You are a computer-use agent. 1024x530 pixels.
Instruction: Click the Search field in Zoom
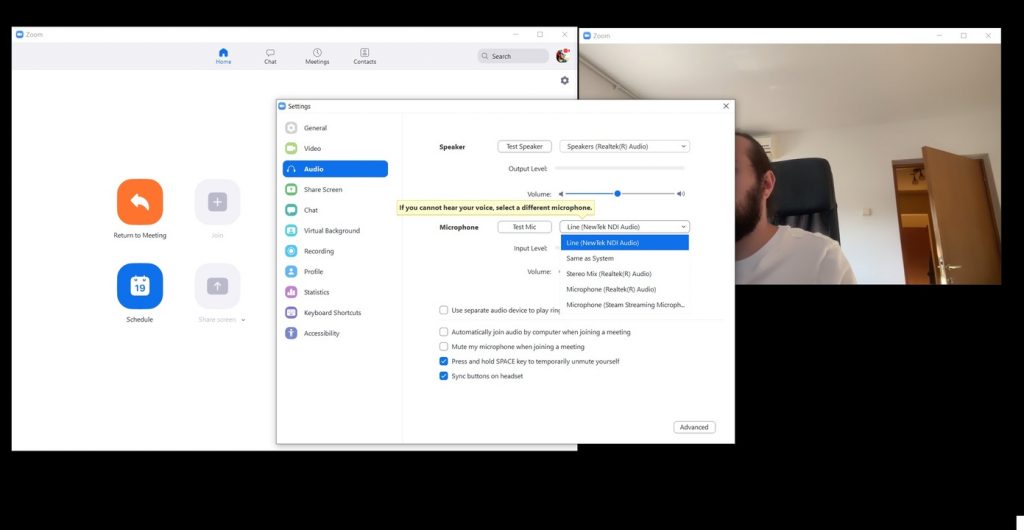[513, 56]
